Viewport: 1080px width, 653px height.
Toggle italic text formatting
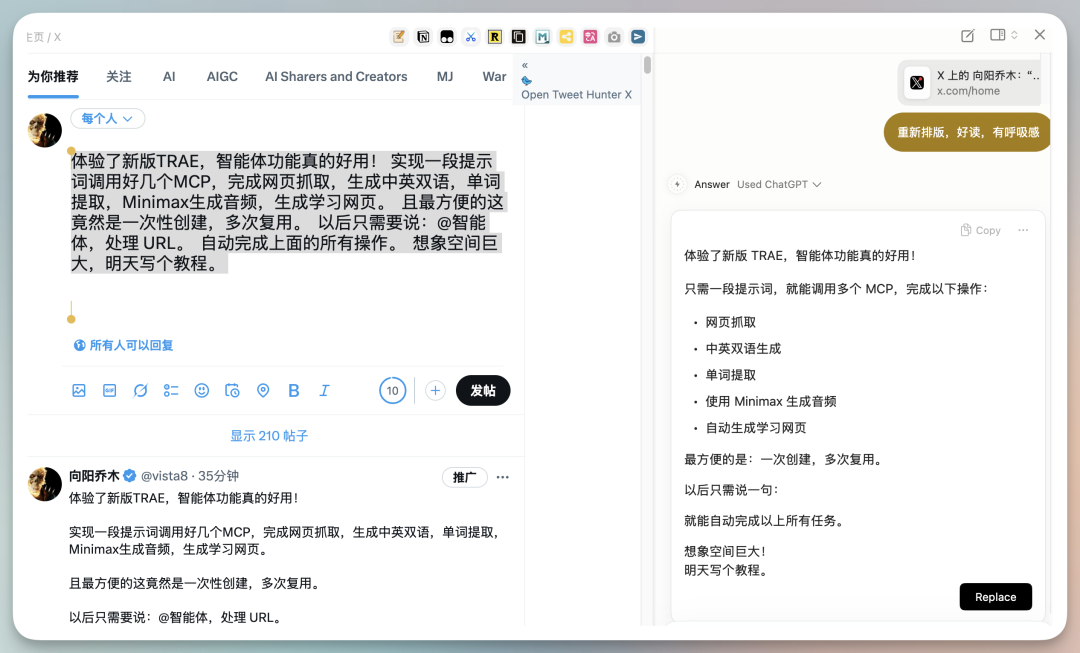click(324, 391)
